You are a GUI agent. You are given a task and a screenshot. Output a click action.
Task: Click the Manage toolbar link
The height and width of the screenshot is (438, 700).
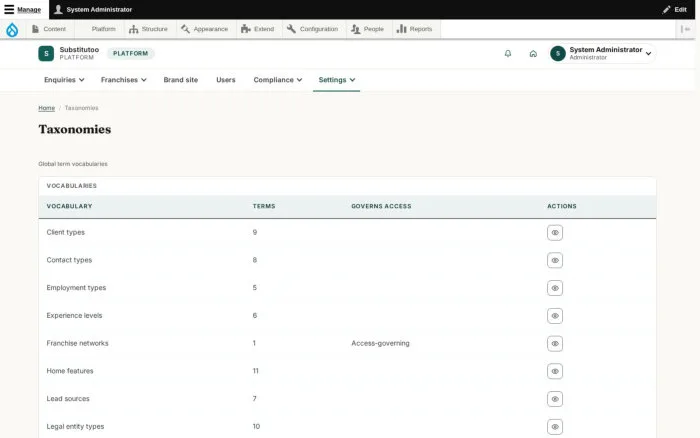pos(29,9)
